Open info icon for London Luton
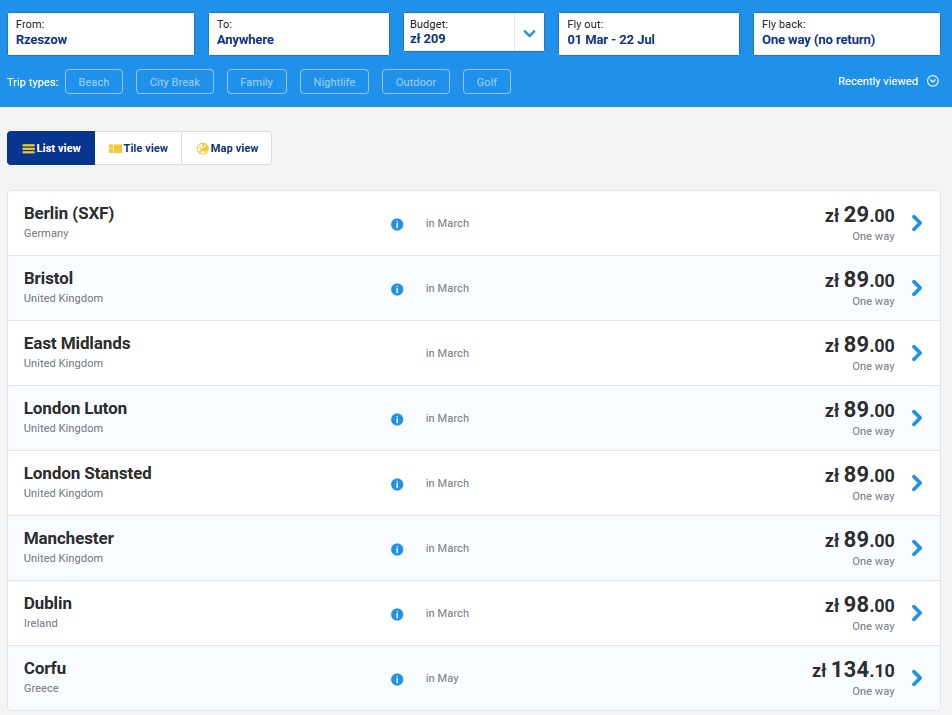Viewport: 952px width, 715px height. click(x=397, y=419)
